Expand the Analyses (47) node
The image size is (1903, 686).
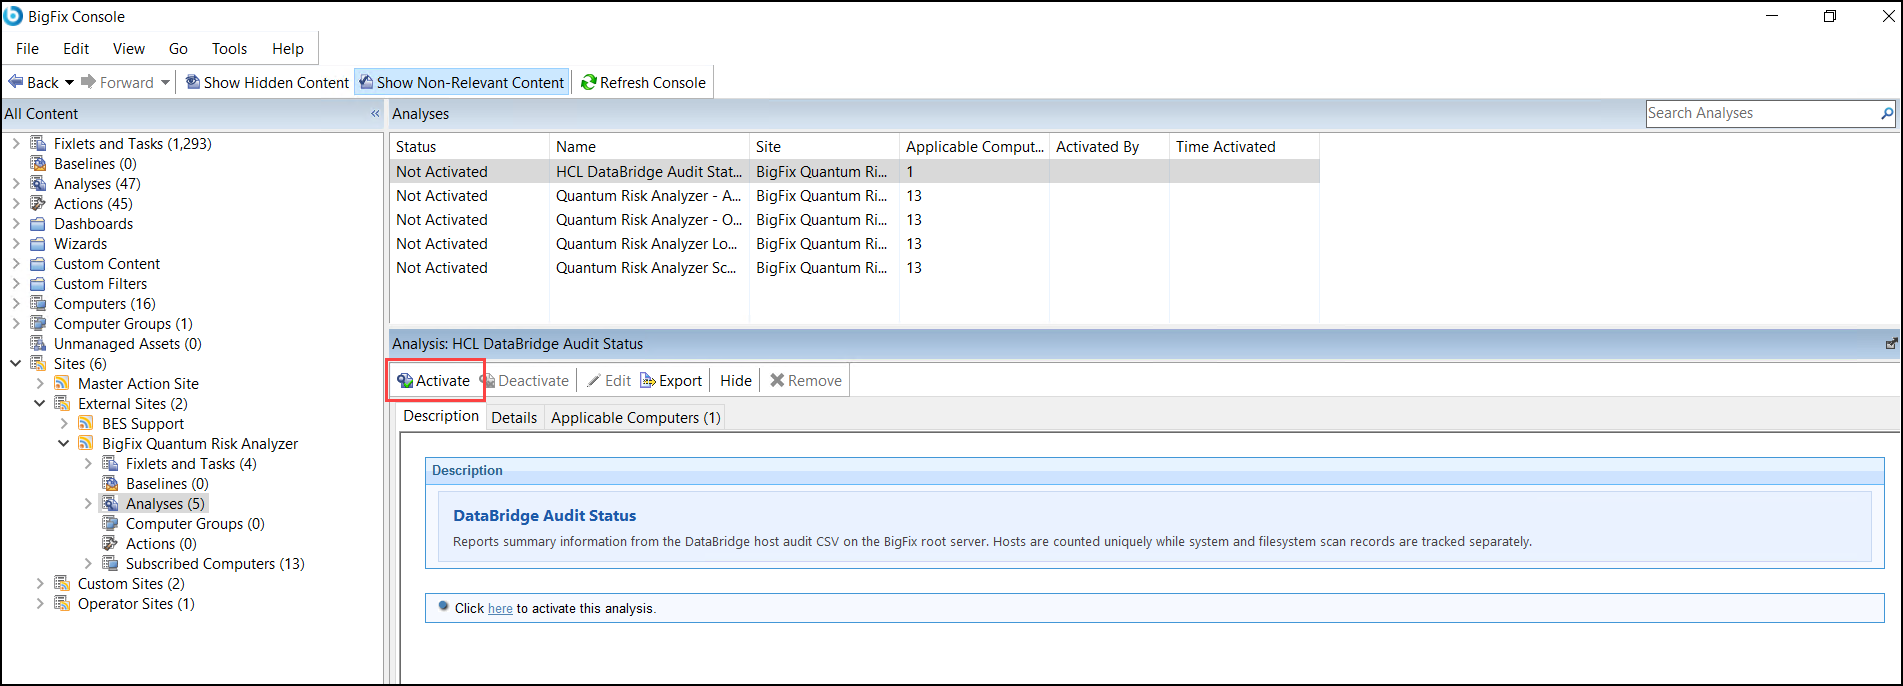[x=15, y=183]
